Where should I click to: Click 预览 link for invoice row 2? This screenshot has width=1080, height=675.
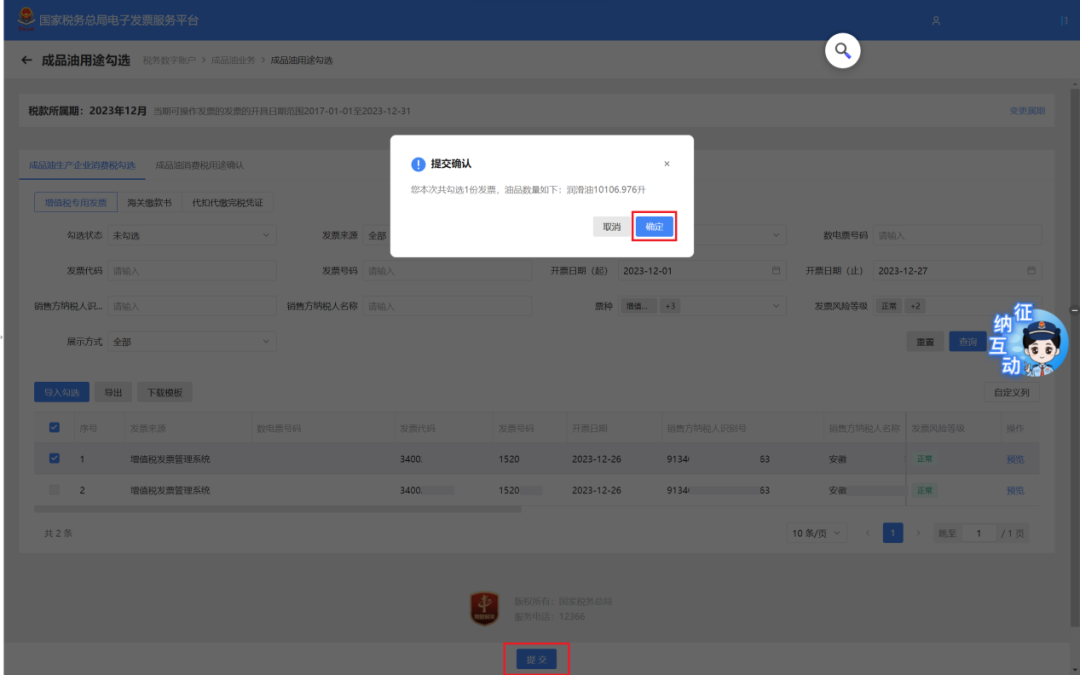click(x=1015, y=490)
